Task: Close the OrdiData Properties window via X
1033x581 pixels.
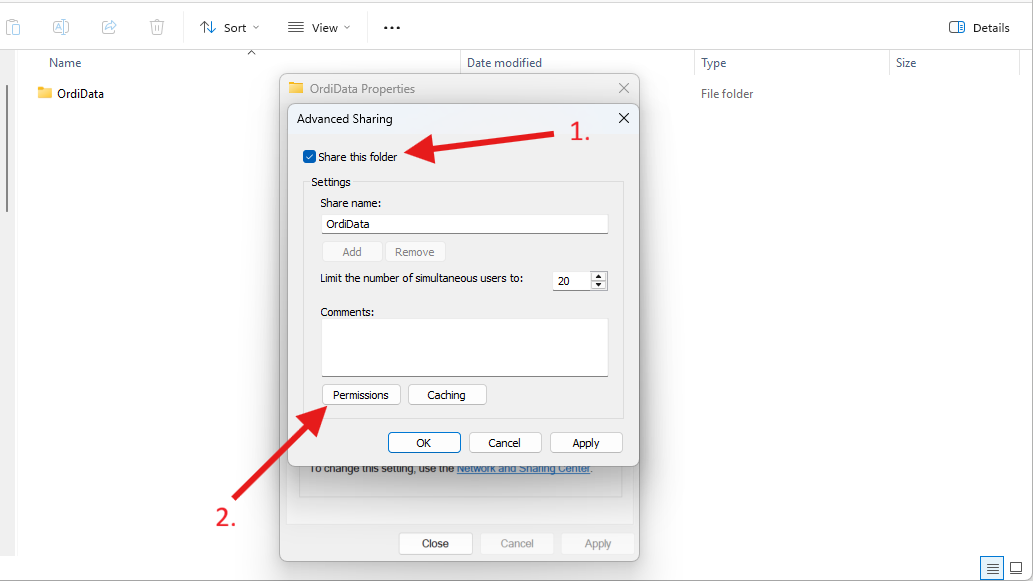Action: (624, 88)
